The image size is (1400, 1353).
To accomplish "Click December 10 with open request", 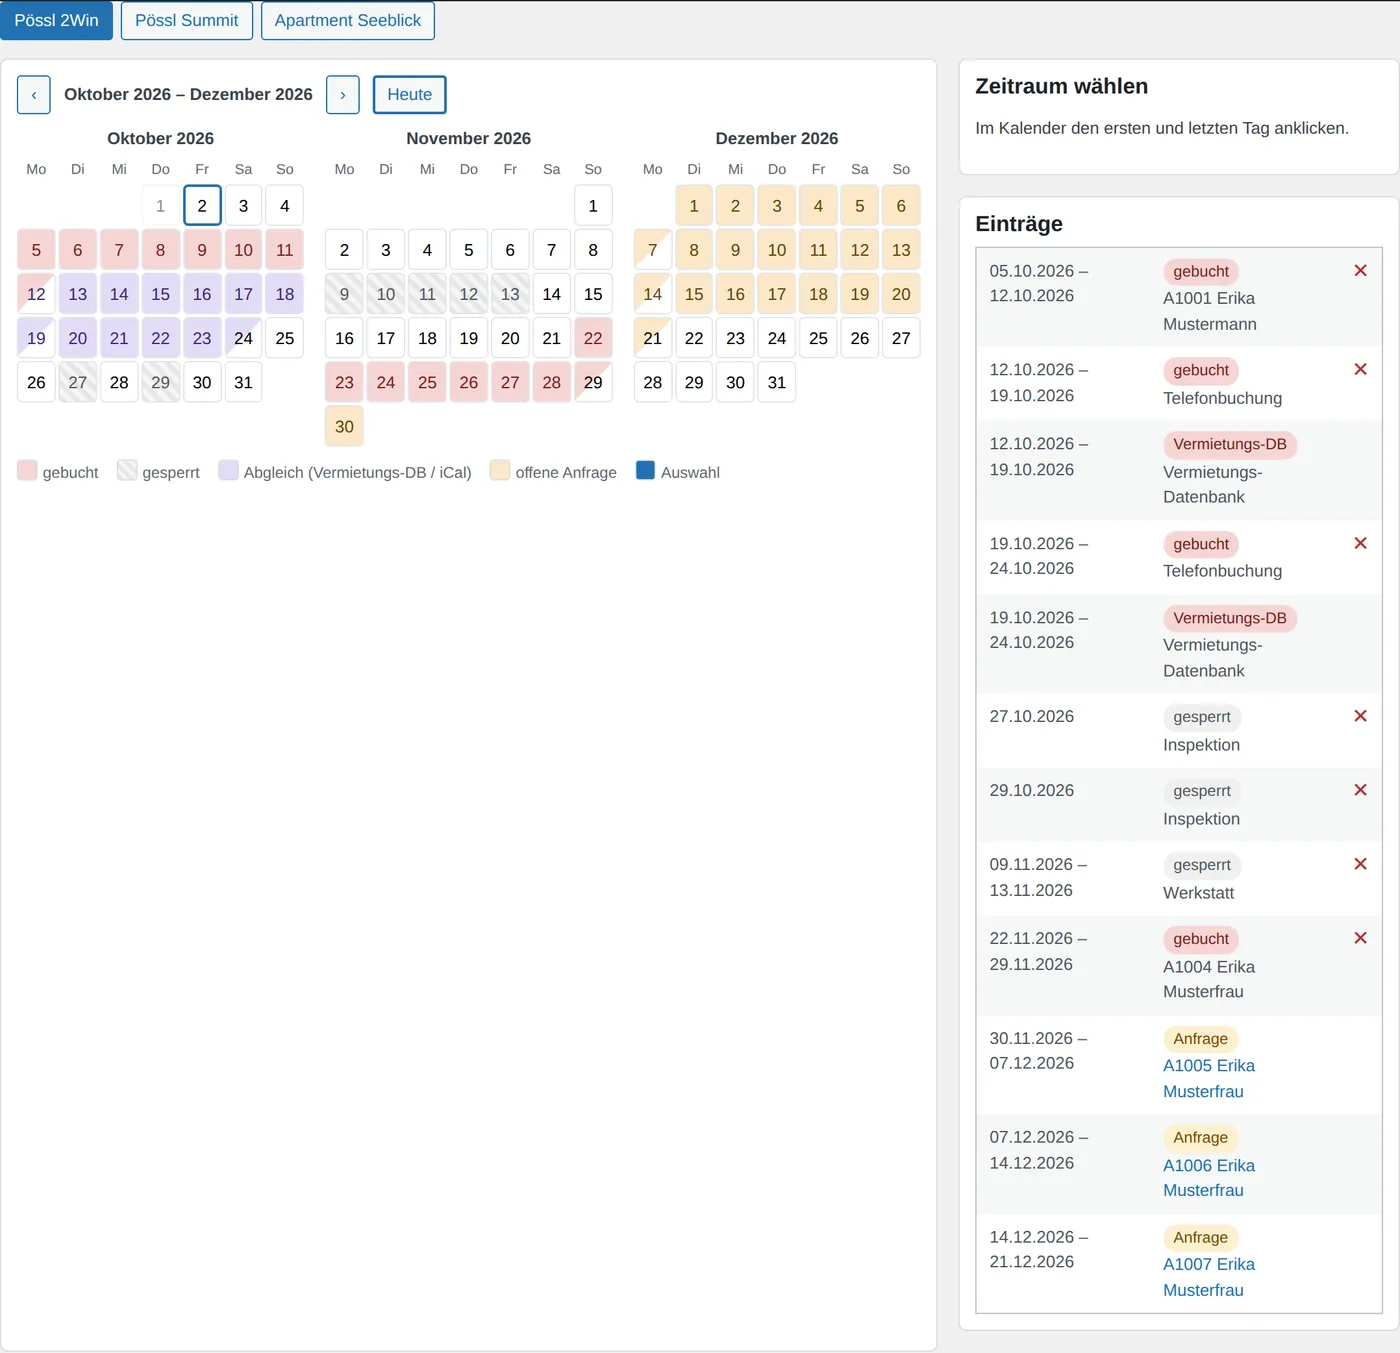I will (x=777, y=250).
